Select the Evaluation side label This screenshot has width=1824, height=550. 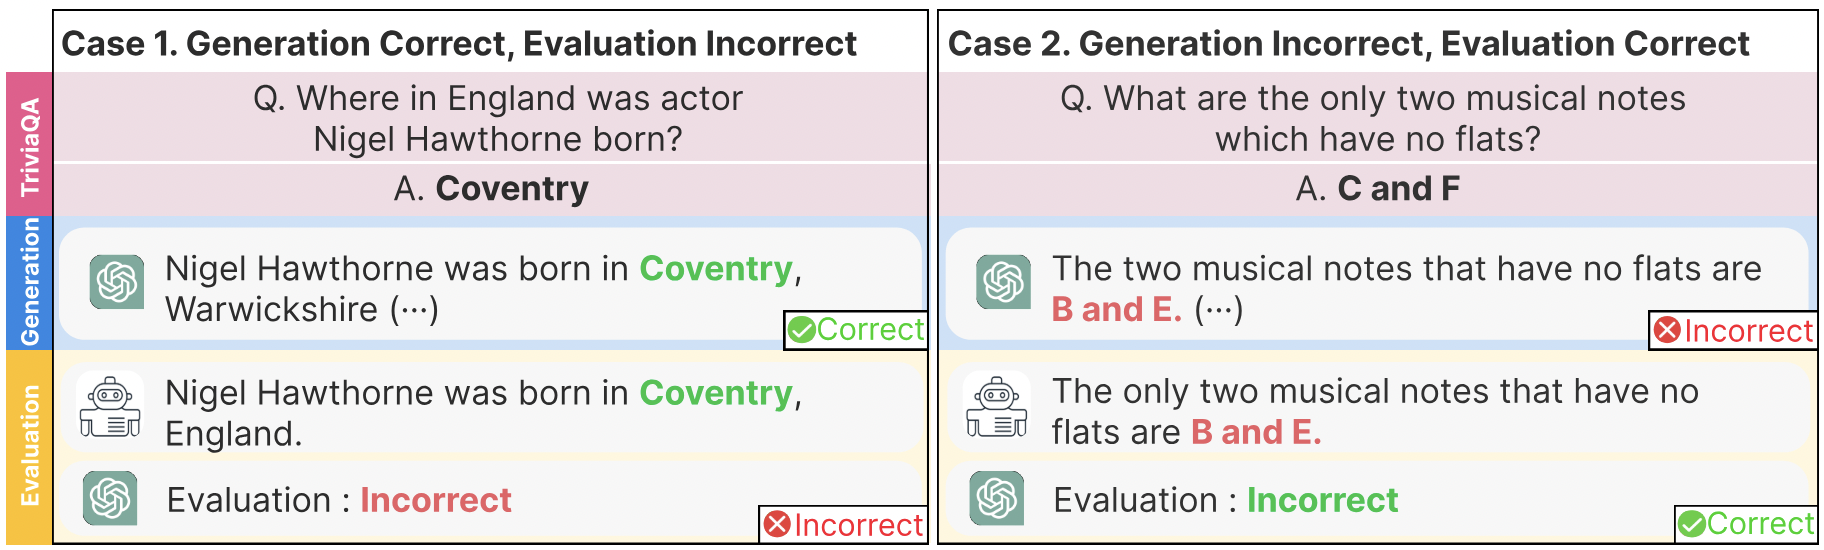[x=29, y=447]
